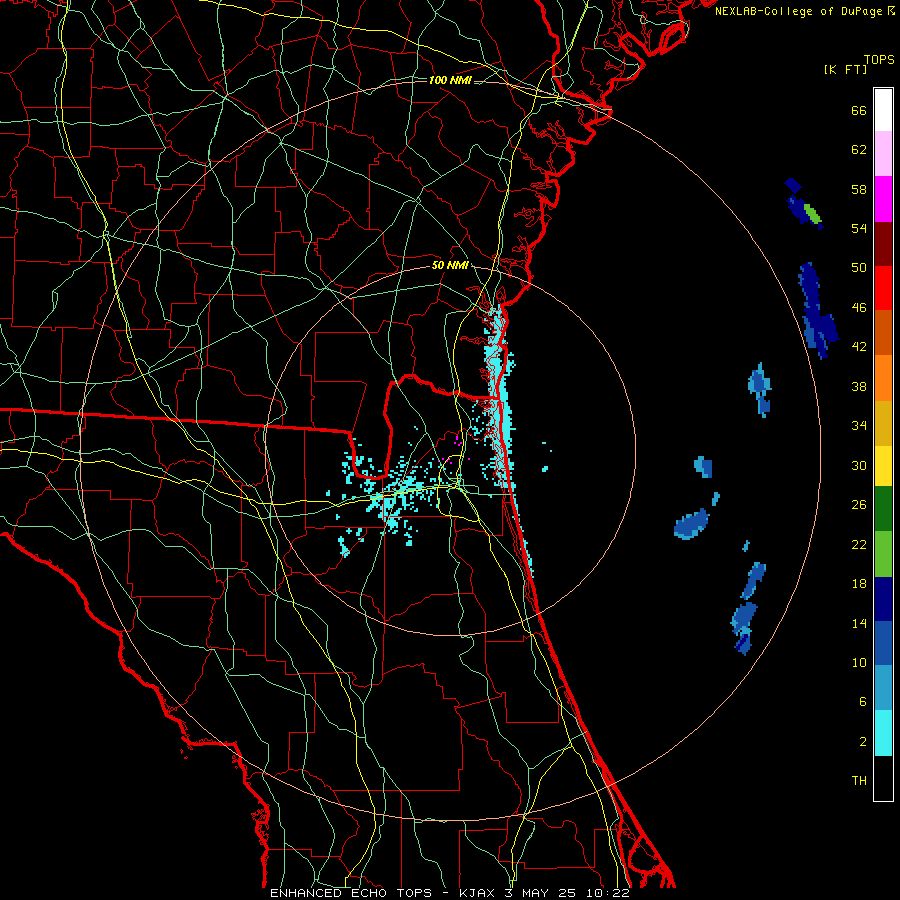Viewport: 900px width, 900px height.
Task: Pick the dark red (maroon) legend swatch
Action: point(883,244)
